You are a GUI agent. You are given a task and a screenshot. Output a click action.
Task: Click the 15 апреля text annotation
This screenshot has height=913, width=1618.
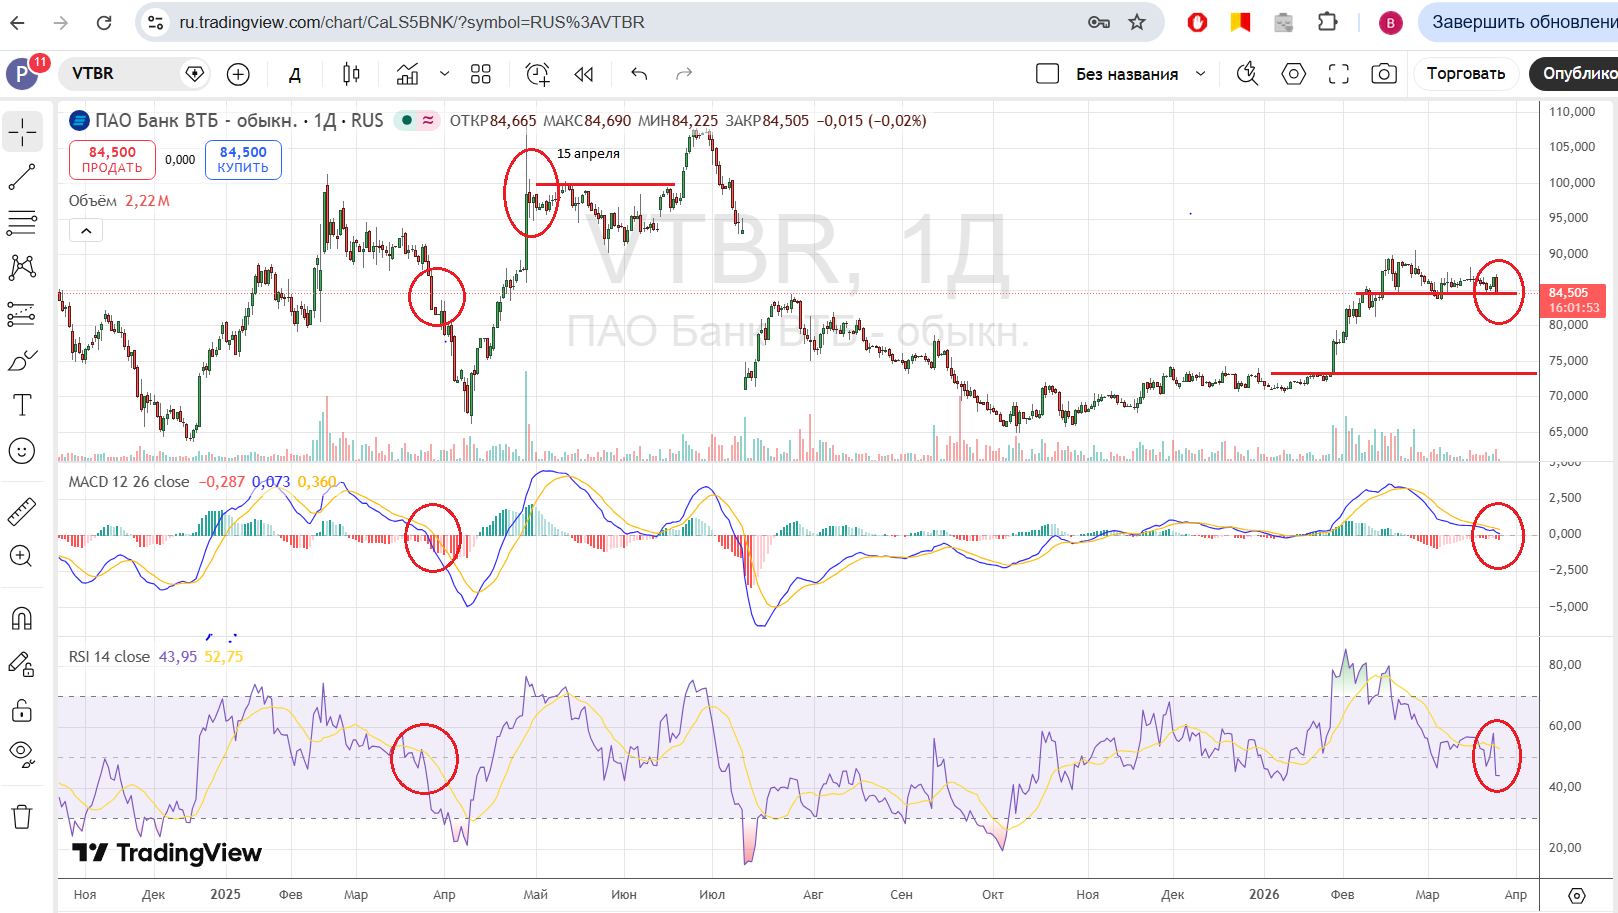588,154
